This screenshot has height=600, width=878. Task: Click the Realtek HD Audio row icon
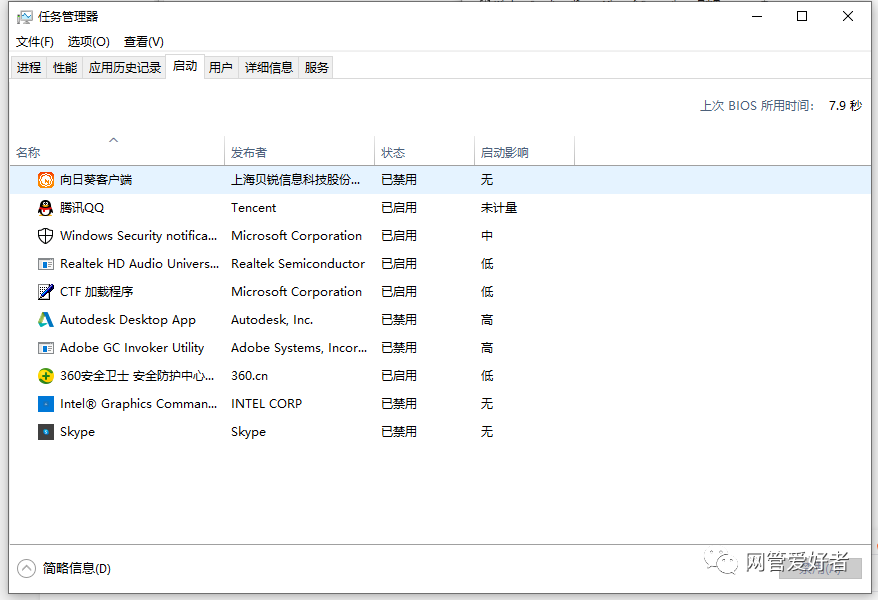(x=45, y=264)
